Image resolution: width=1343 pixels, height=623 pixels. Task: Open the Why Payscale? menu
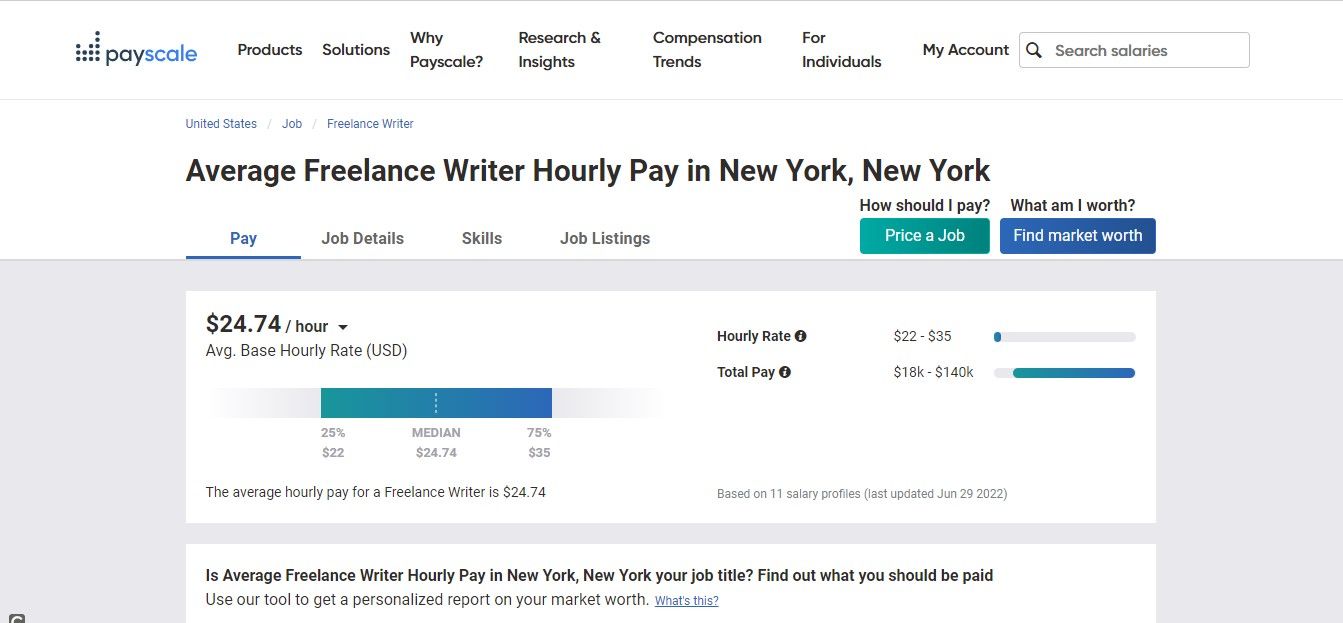[x=446, y=50]
